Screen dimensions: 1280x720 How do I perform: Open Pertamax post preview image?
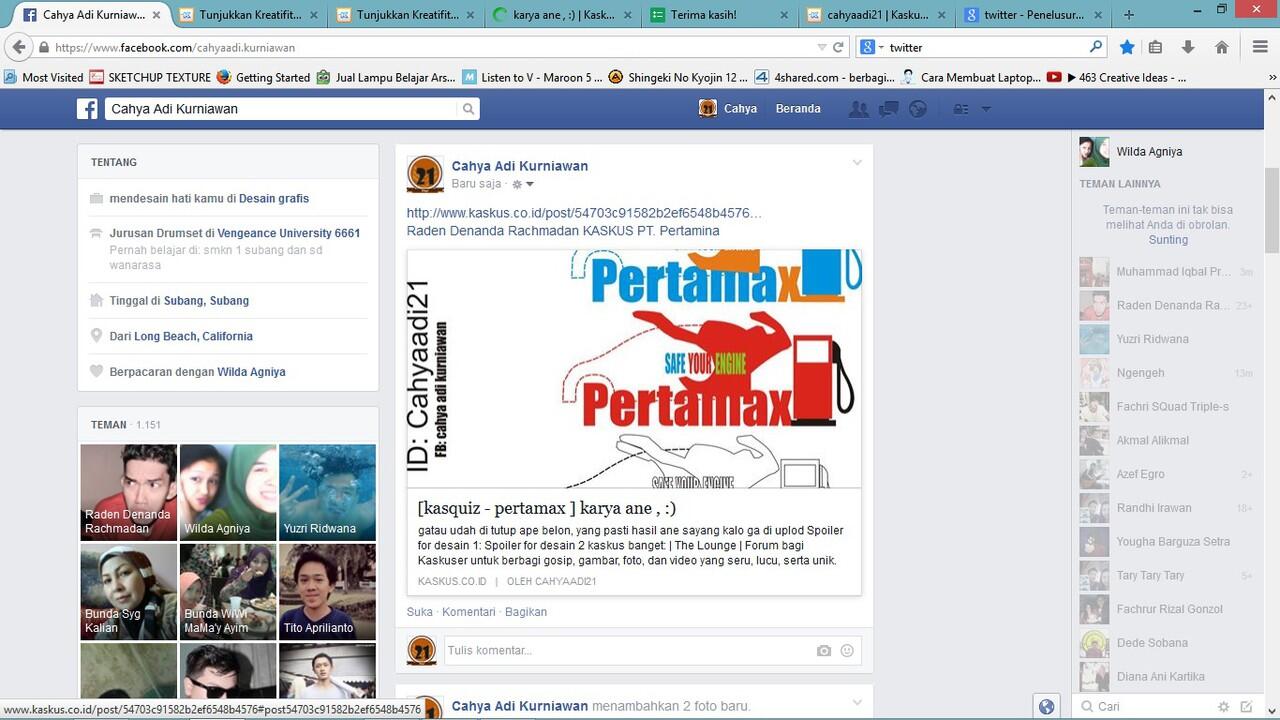(x=634, y=369)
